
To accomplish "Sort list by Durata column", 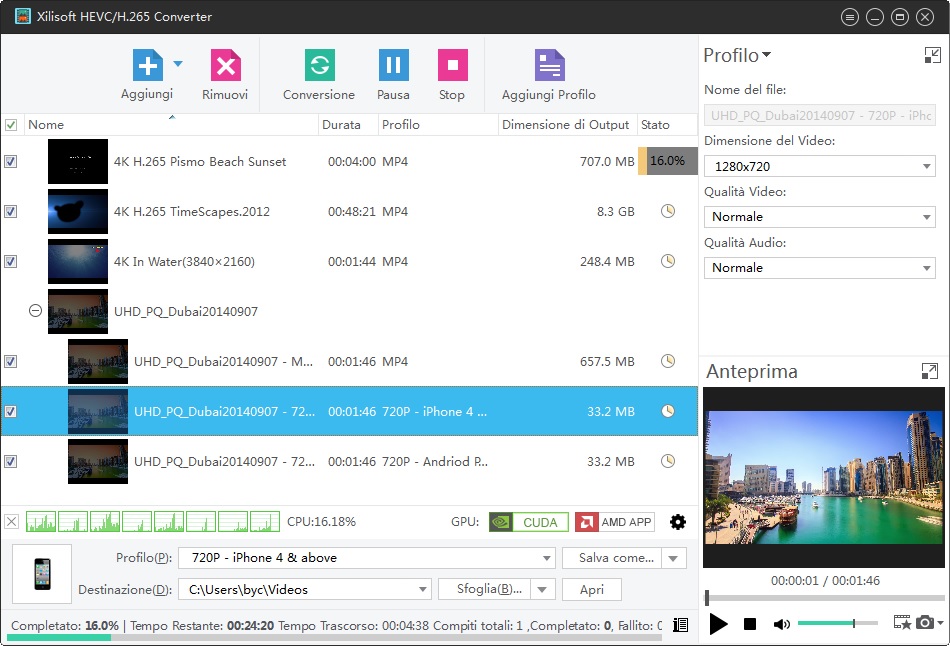I will coord(348,124).
